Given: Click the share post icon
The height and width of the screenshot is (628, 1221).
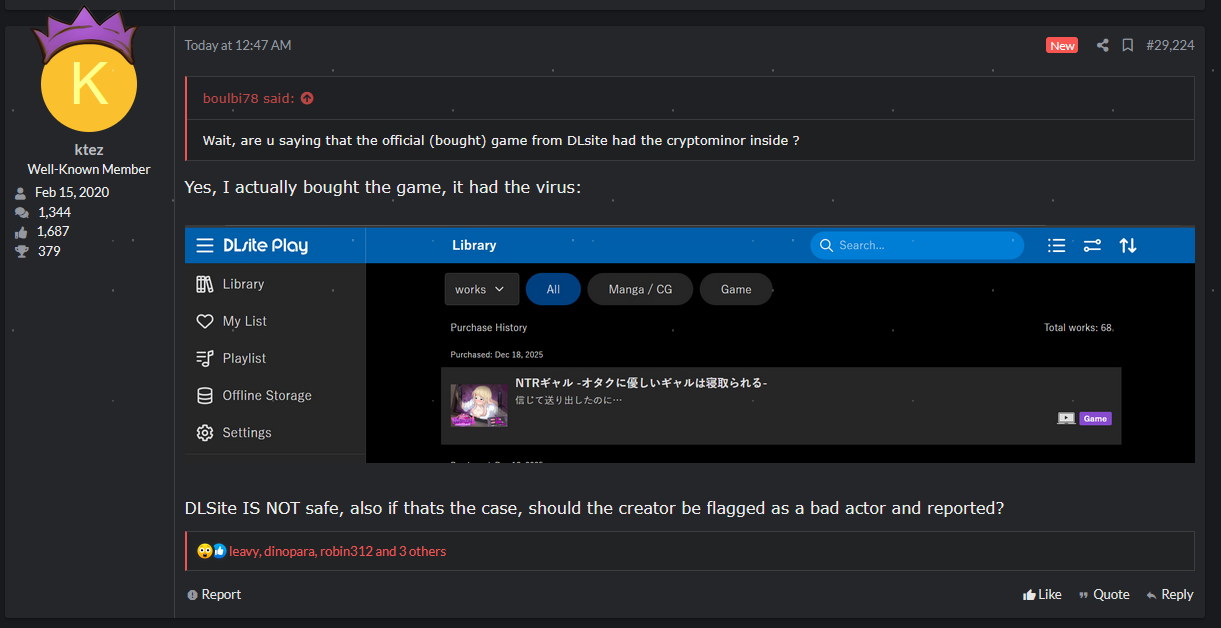Looking at the screenshot, I should (x=1102, y=45).
